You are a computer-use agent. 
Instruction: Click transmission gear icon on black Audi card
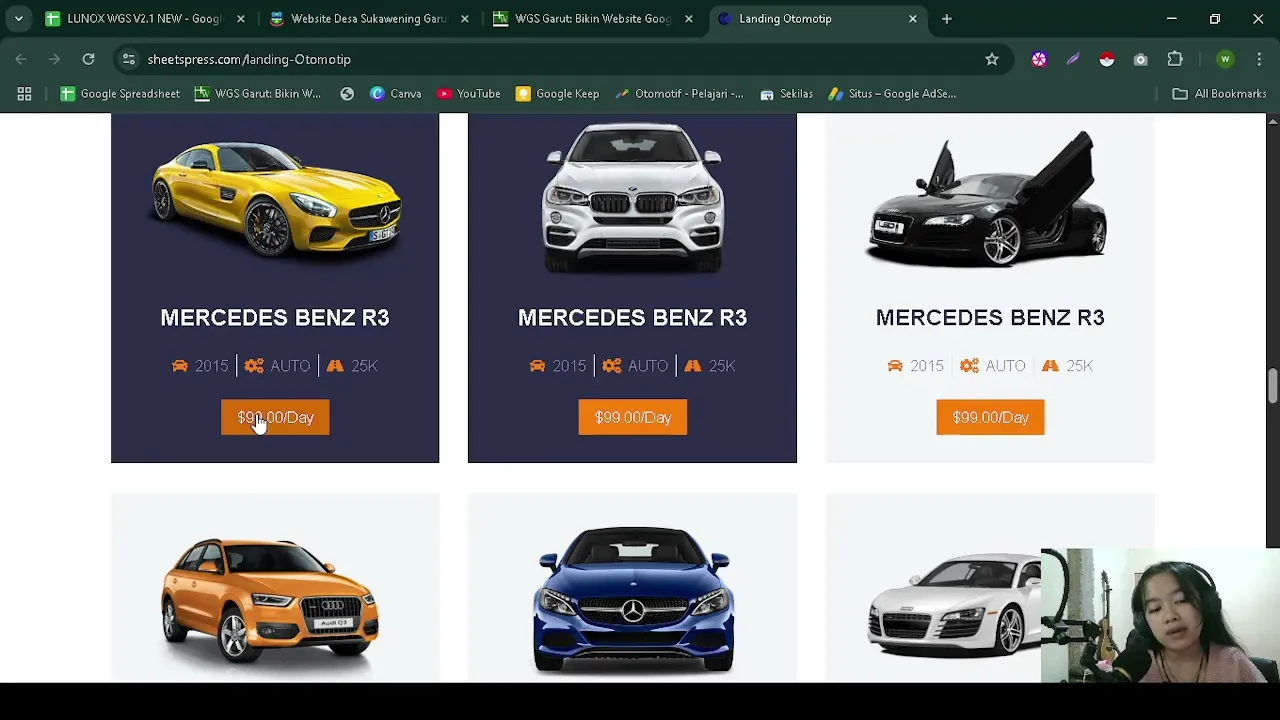(969, 366)
